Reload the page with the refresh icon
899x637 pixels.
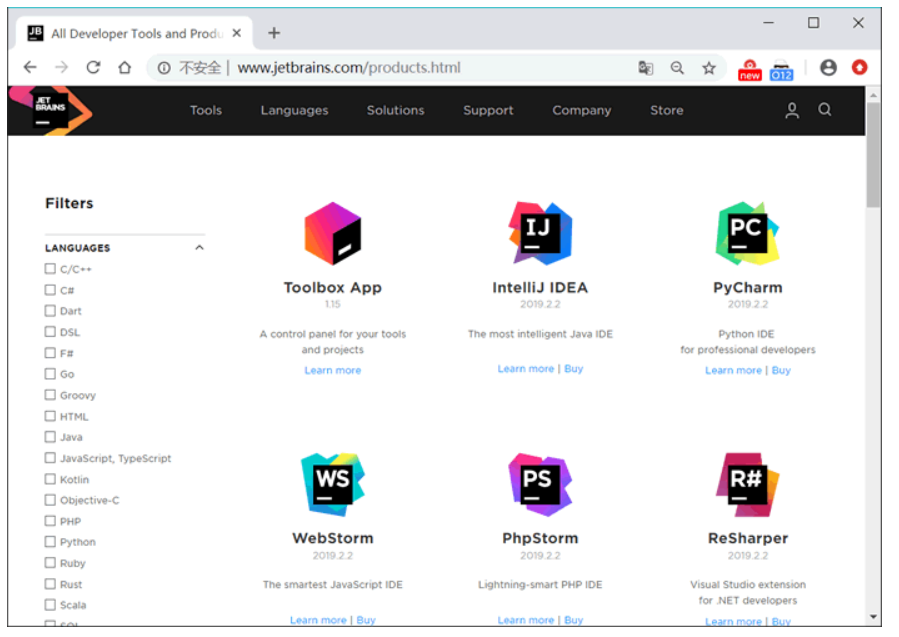pyautogui.click(x=93, y=68)
